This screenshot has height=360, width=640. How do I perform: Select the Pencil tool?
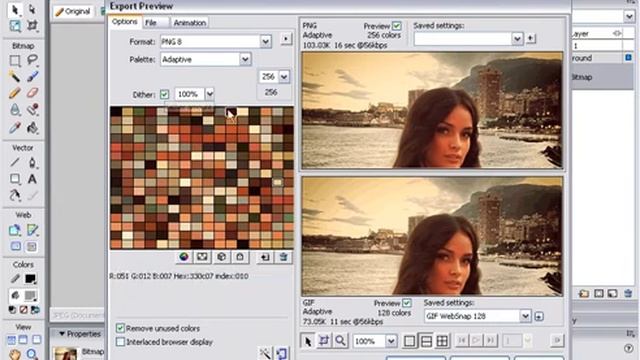(x=15, y=93)
